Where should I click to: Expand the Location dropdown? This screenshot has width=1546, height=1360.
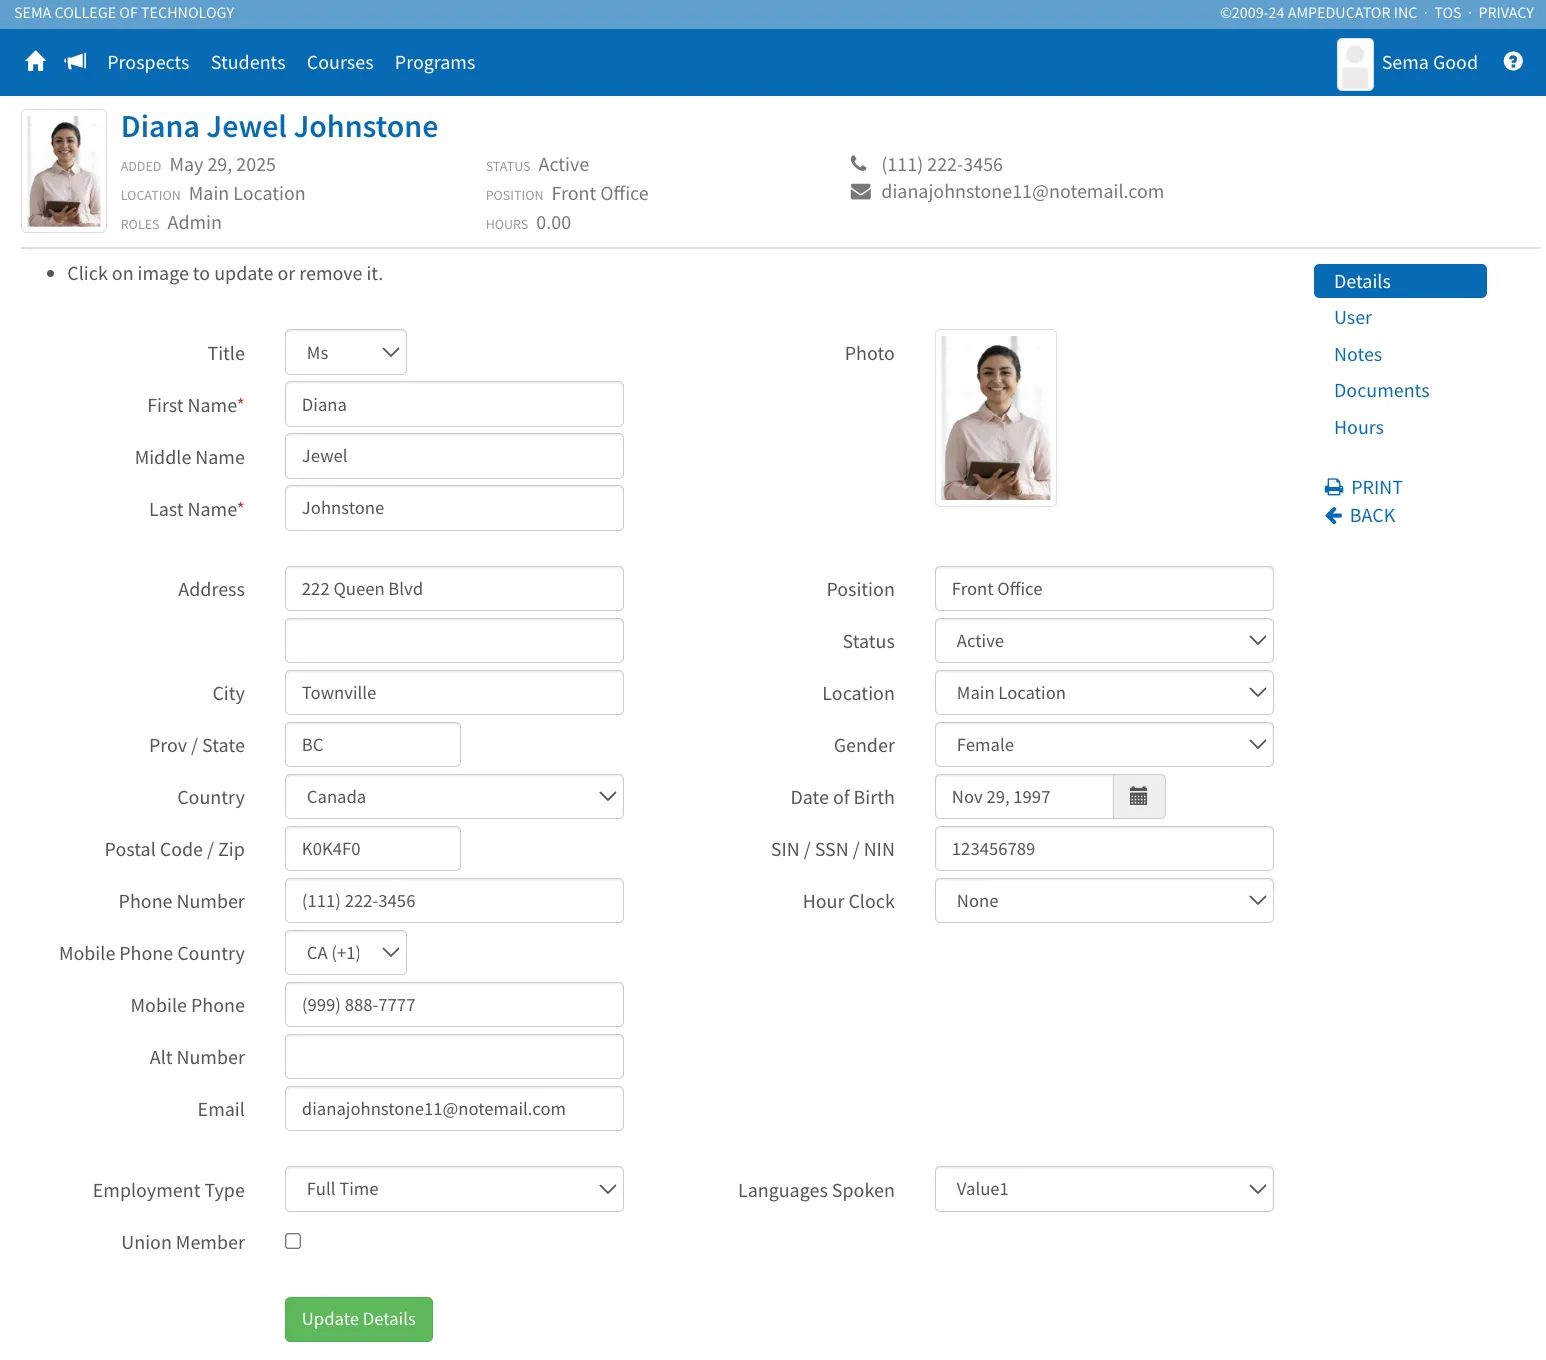coord(1104,693)
